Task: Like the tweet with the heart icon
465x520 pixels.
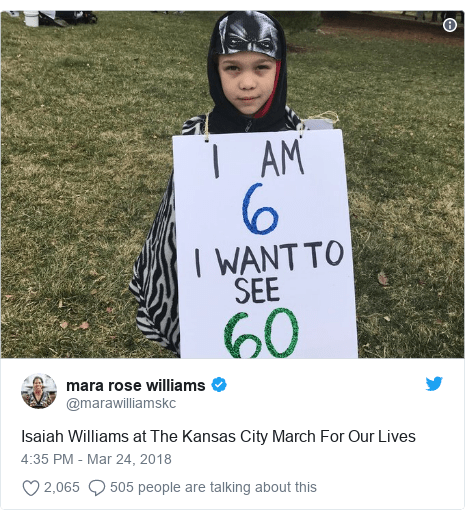Action: [x=31, y=488]
